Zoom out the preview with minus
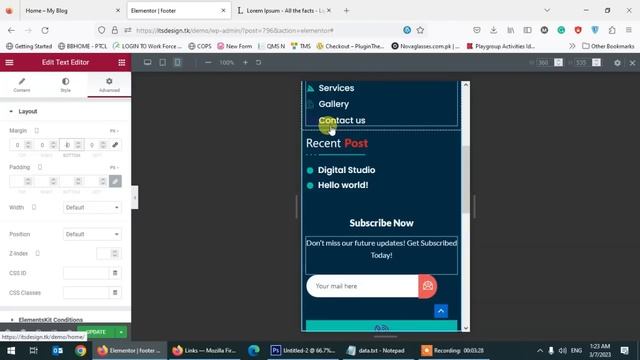 [208, 62]
